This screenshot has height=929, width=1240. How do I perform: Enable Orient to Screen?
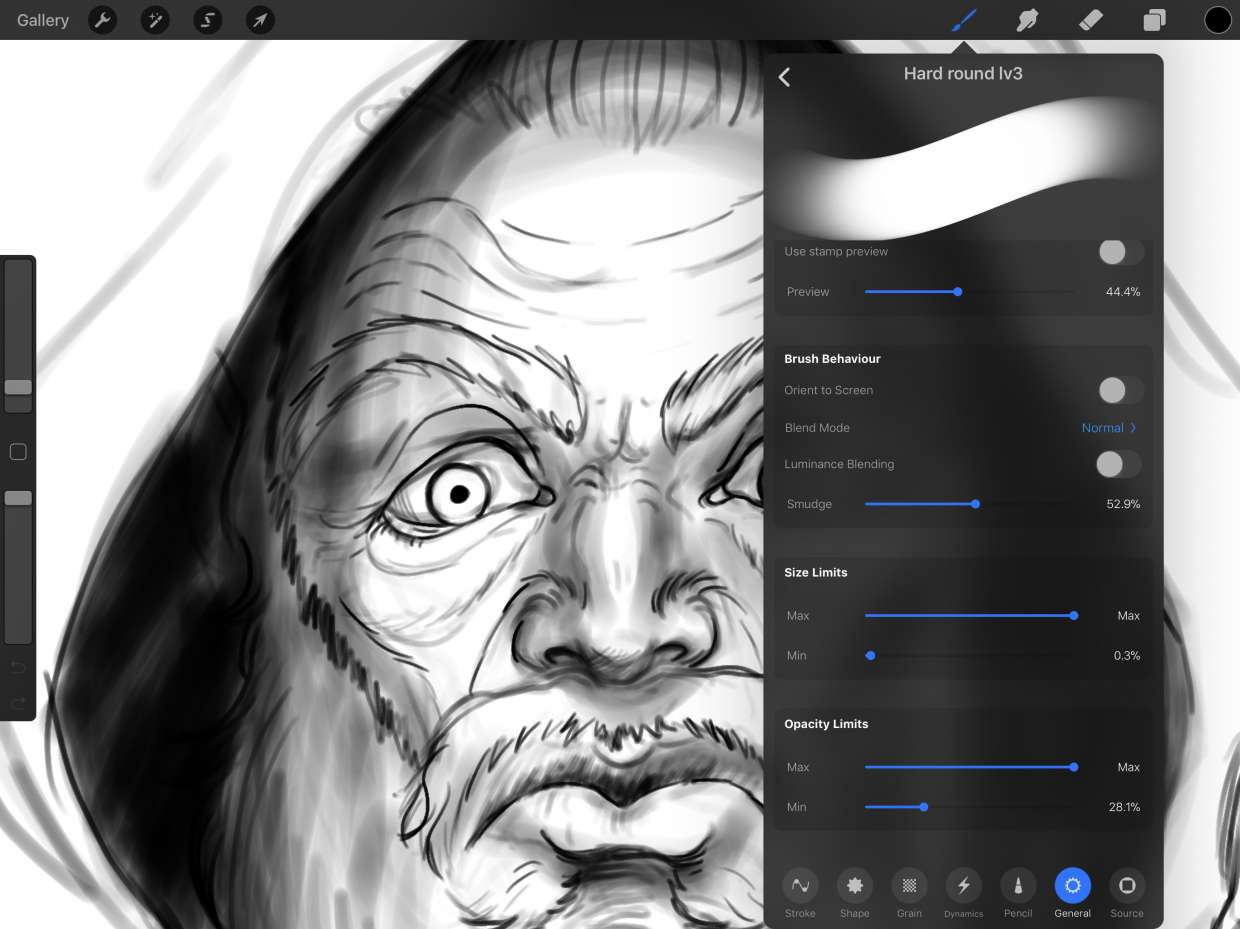tap(1119, 390)
